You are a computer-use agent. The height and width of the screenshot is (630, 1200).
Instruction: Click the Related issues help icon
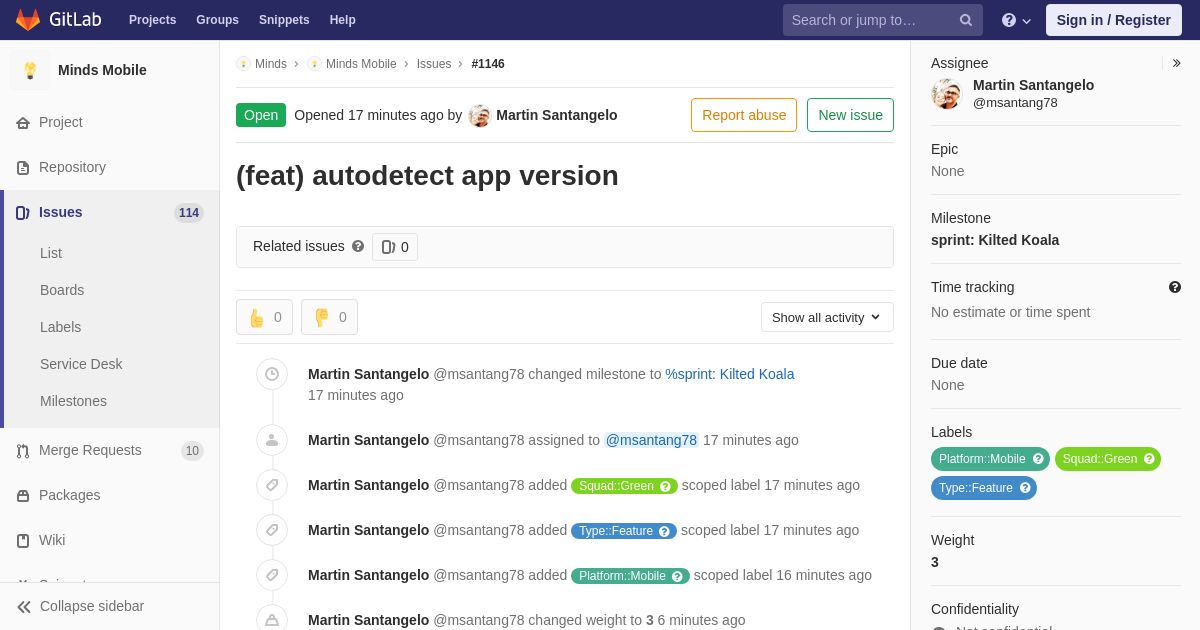[358, 246]
